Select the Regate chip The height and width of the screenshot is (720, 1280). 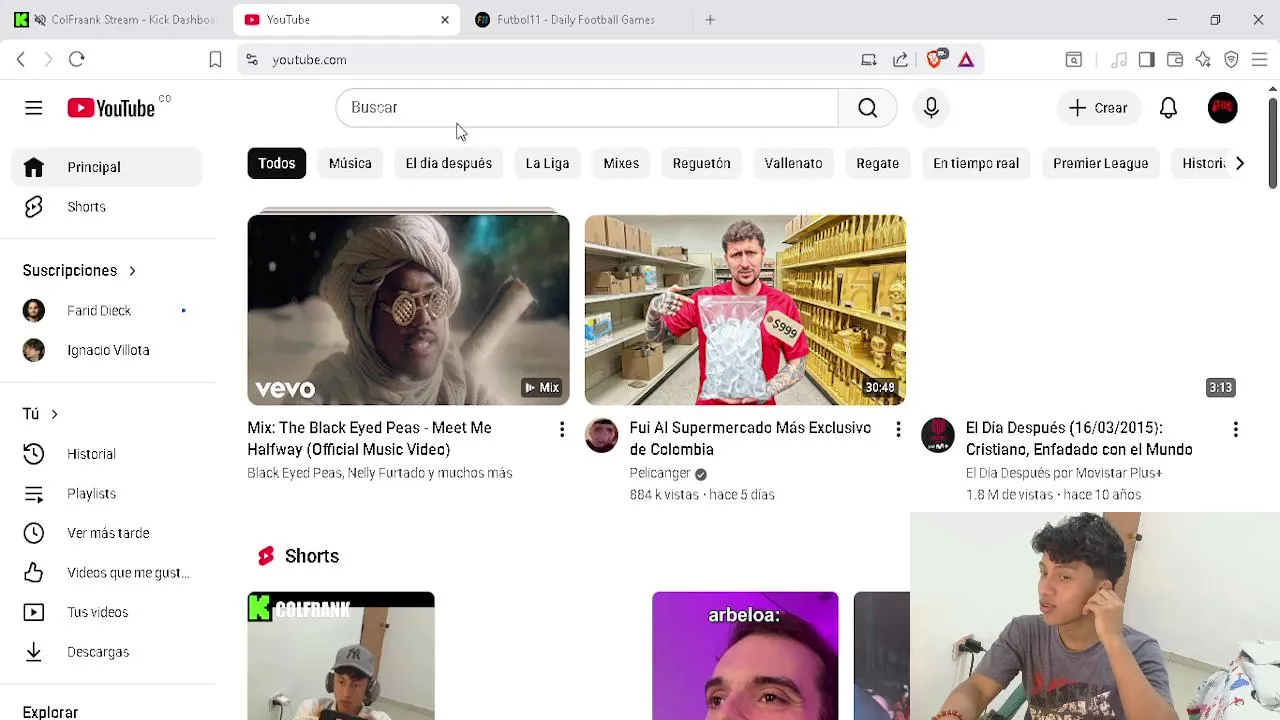pyautogui.click(x=877, y=163)
